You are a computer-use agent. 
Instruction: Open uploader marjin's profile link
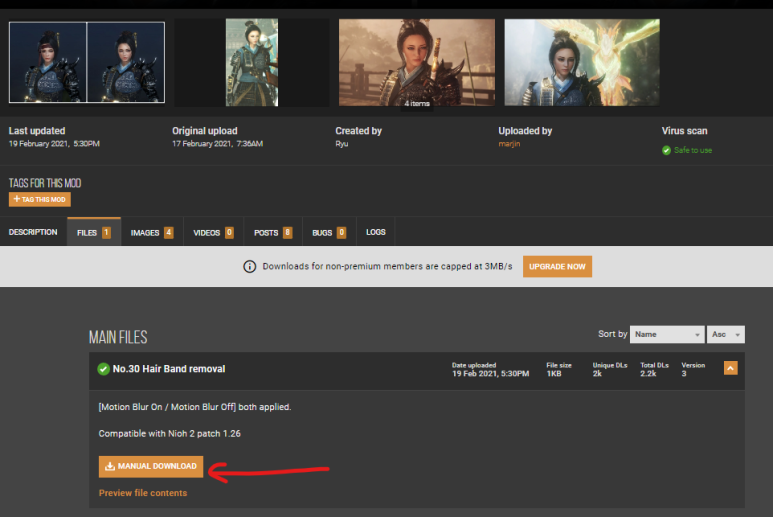point(509,144)
